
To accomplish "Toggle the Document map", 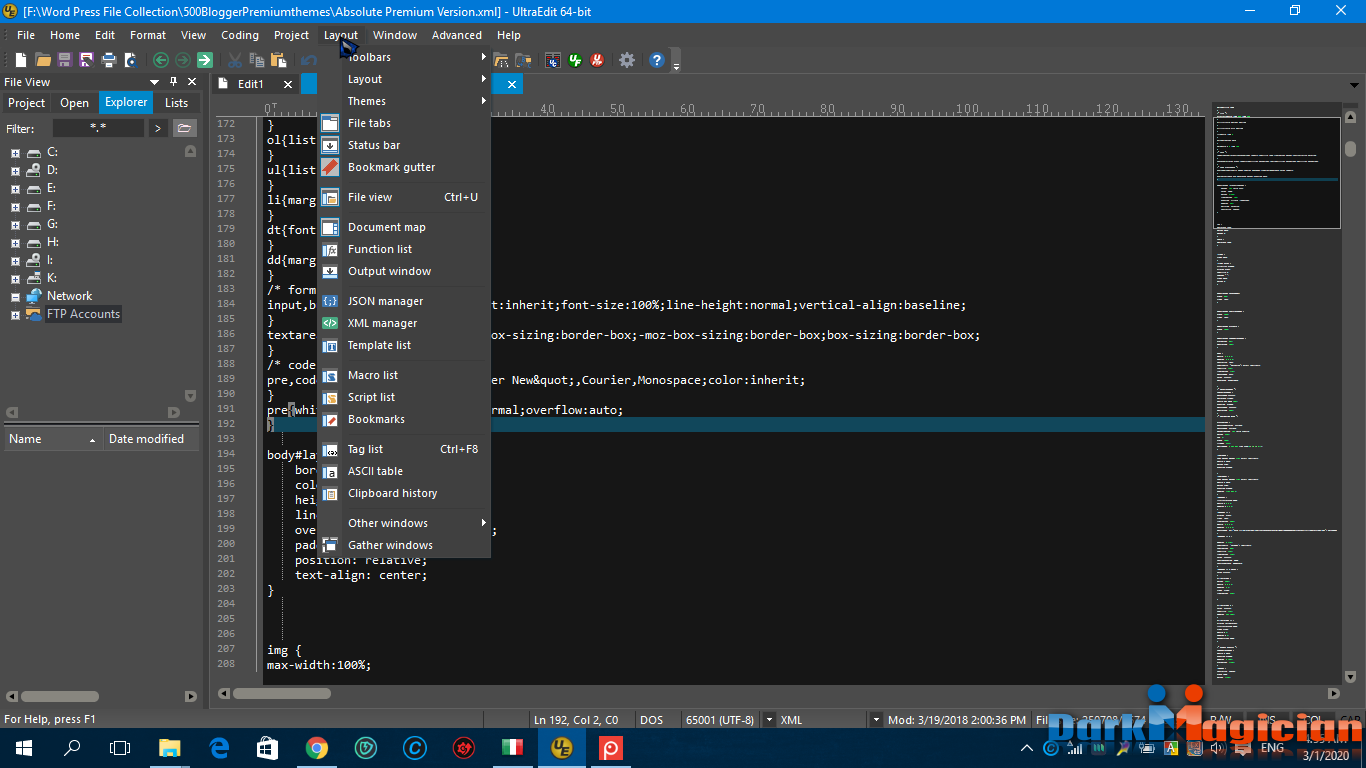I will (x=404, y=227).
